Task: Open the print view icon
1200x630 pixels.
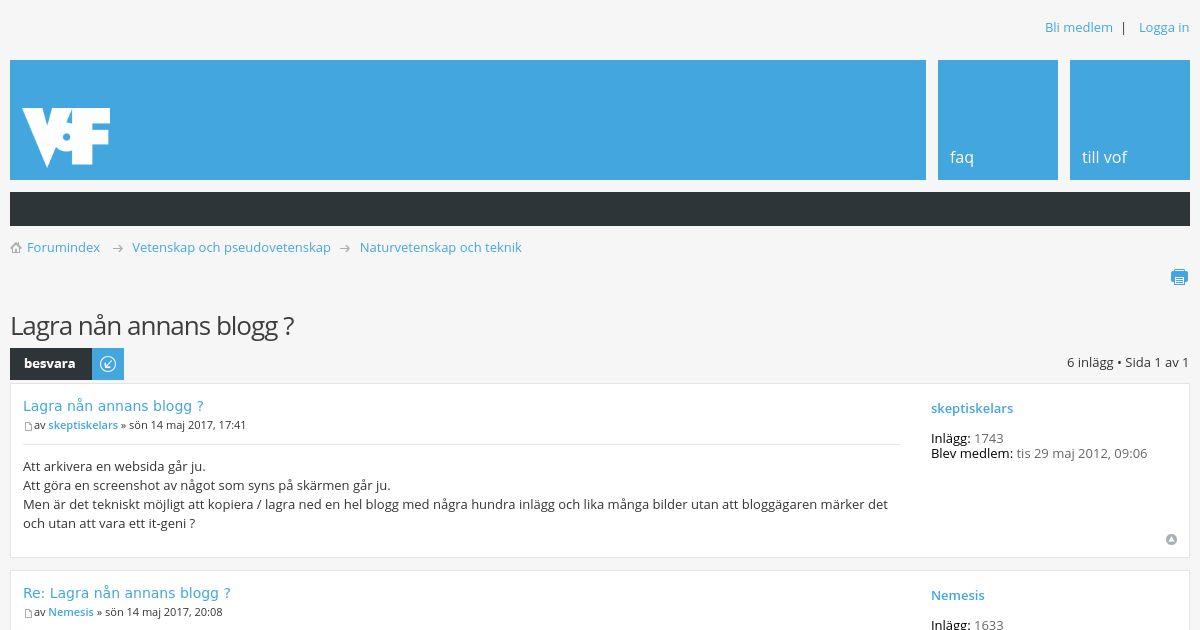Action: pos(1179,277)
